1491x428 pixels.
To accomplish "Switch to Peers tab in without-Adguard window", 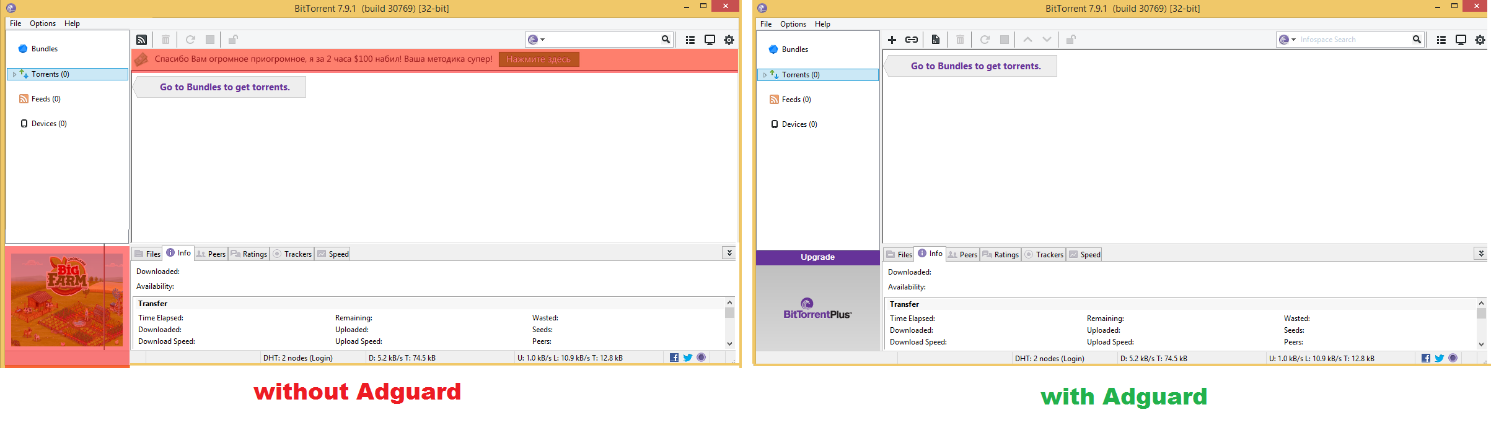I will (x=211, y=254).
